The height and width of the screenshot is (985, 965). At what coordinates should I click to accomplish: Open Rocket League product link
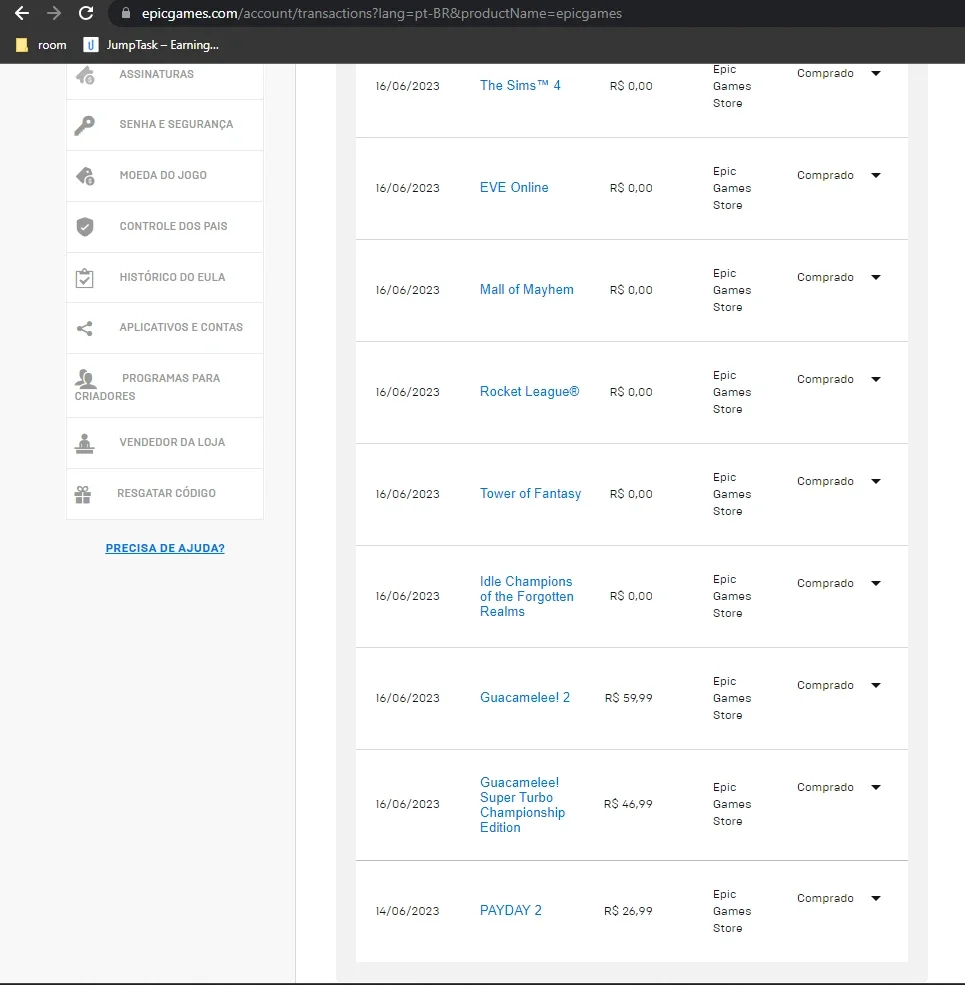tap(530, 391)
